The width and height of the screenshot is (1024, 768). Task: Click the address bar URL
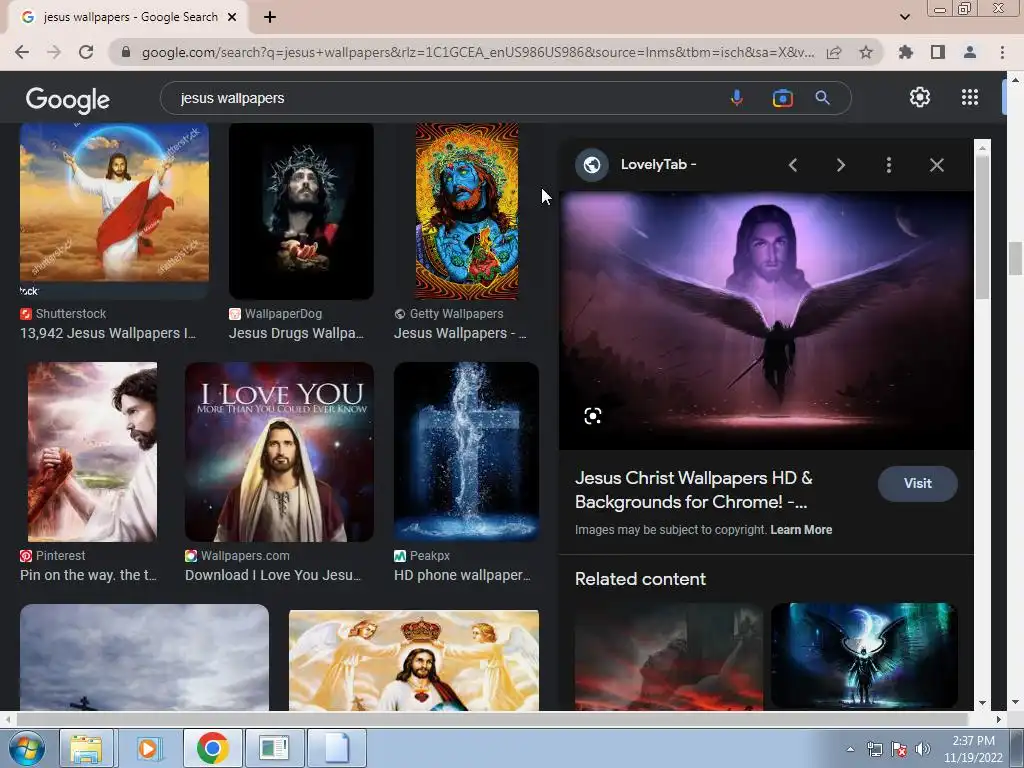[477, 52]
